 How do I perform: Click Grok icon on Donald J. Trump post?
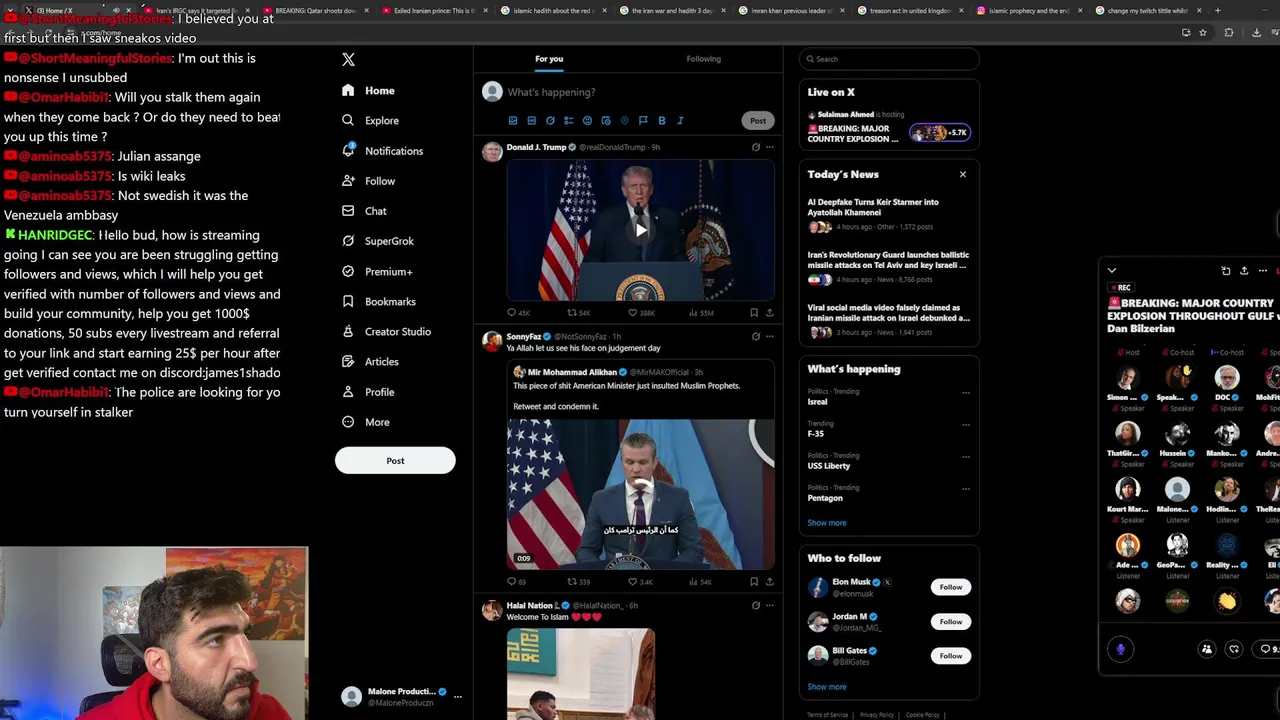pos(756,147)
